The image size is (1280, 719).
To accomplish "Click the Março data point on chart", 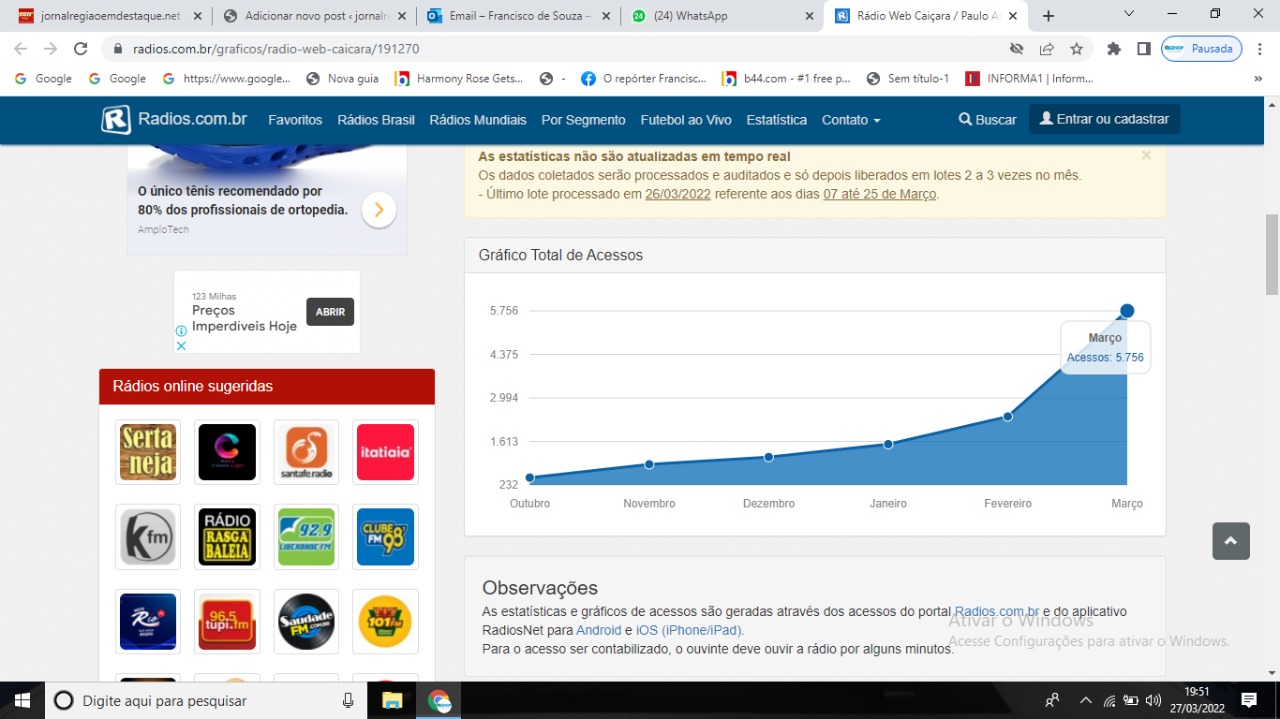I will (x=1127, y=311).
